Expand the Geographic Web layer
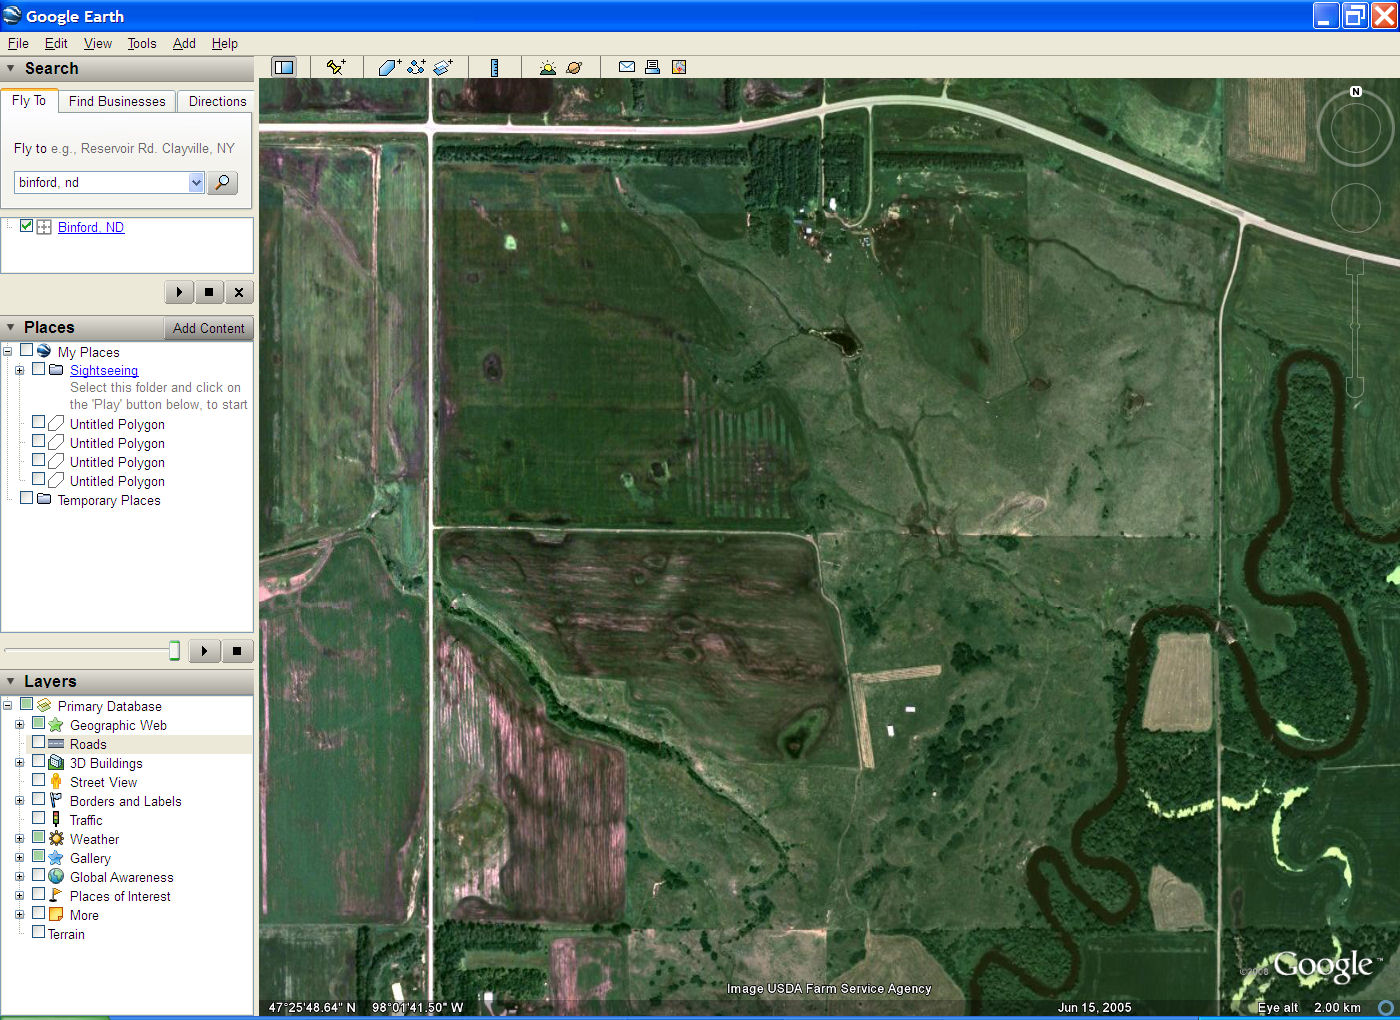1400x1020 pixels. [19, 724]
